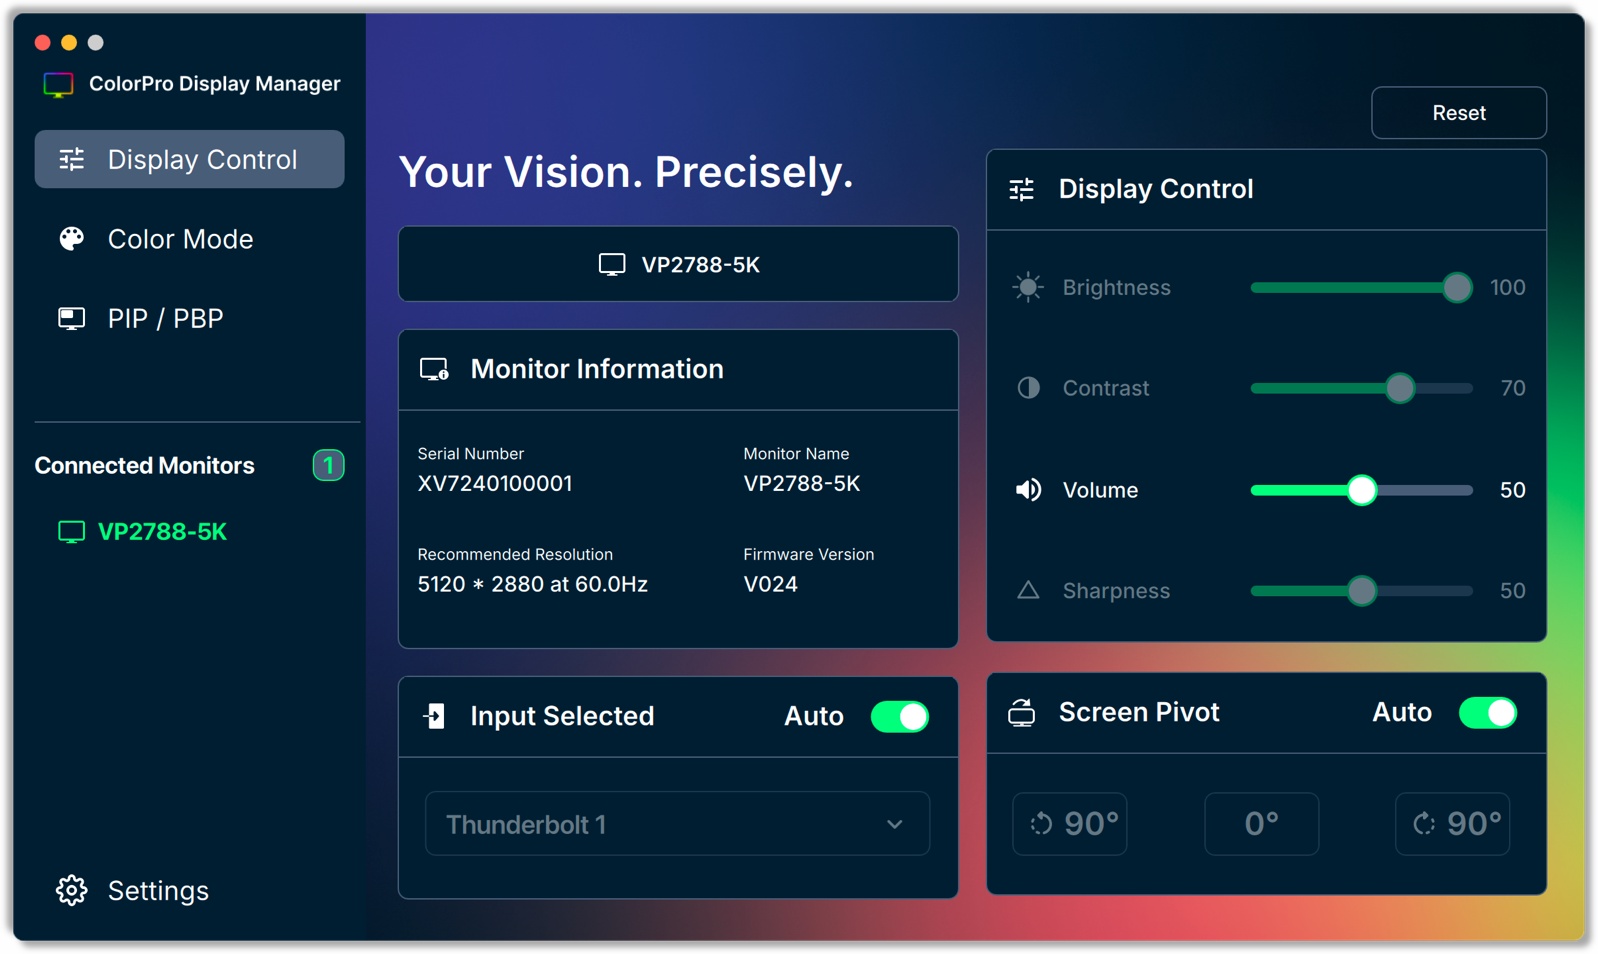
Task: Adjust the Brightness slider handle
Action: [1457, 288]
